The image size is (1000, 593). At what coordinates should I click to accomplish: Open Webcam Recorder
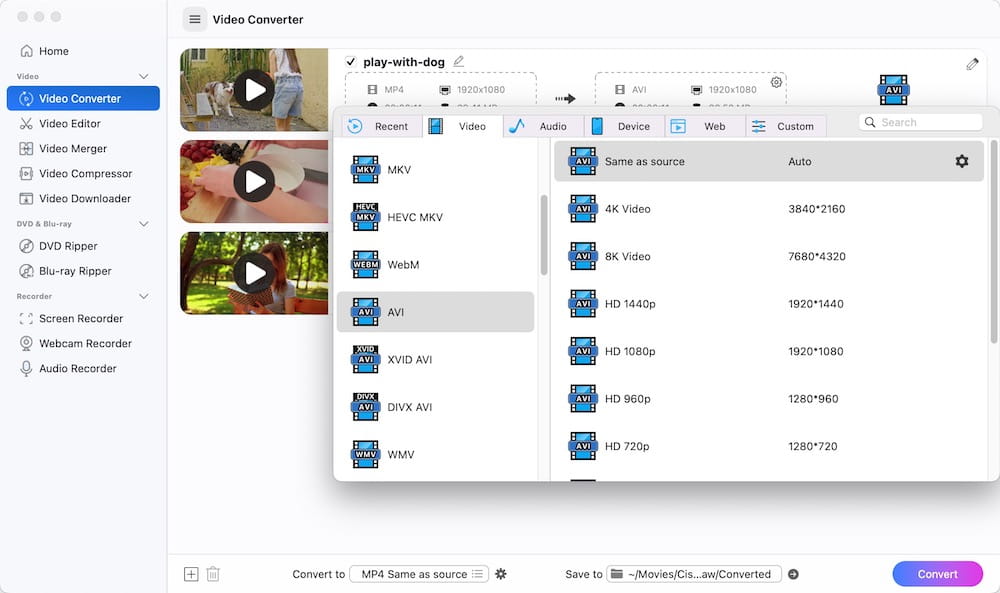85,343
